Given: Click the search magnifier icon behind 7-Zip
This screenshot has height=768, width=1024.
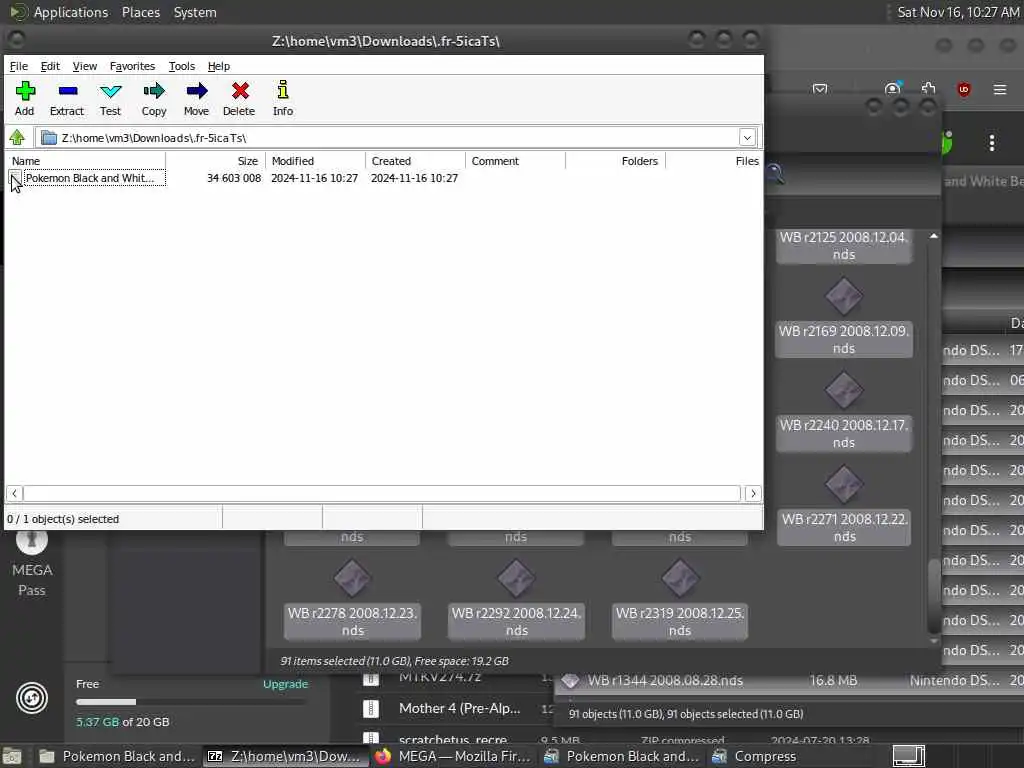Looking at the screenshot, I should (775, 174).
